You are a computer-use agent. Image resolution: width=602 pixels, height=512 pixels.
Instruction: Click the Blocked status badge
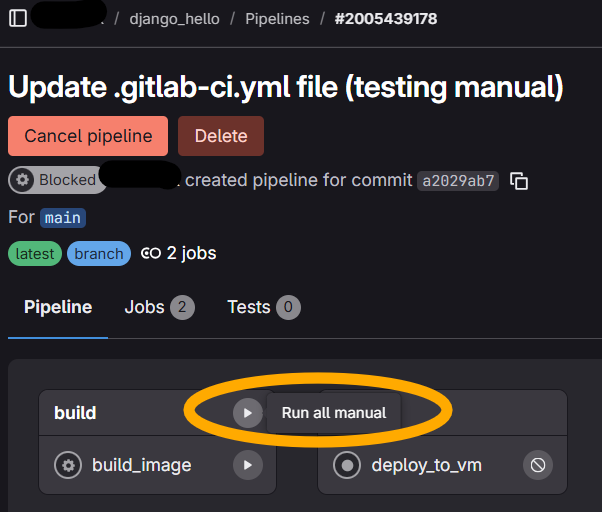[x=56, y=181]
